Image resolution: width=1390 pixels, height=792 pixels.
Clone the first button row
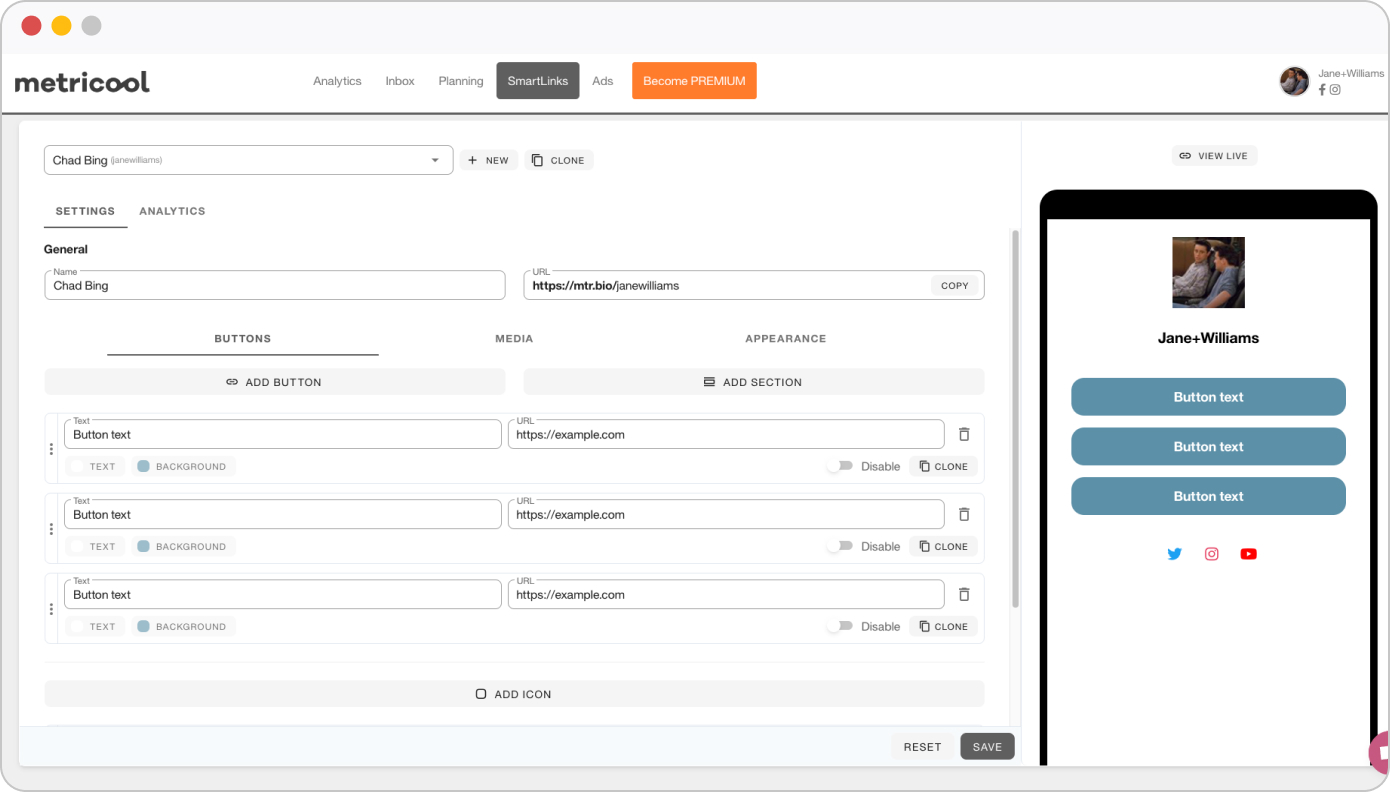[x=943, y=466]
